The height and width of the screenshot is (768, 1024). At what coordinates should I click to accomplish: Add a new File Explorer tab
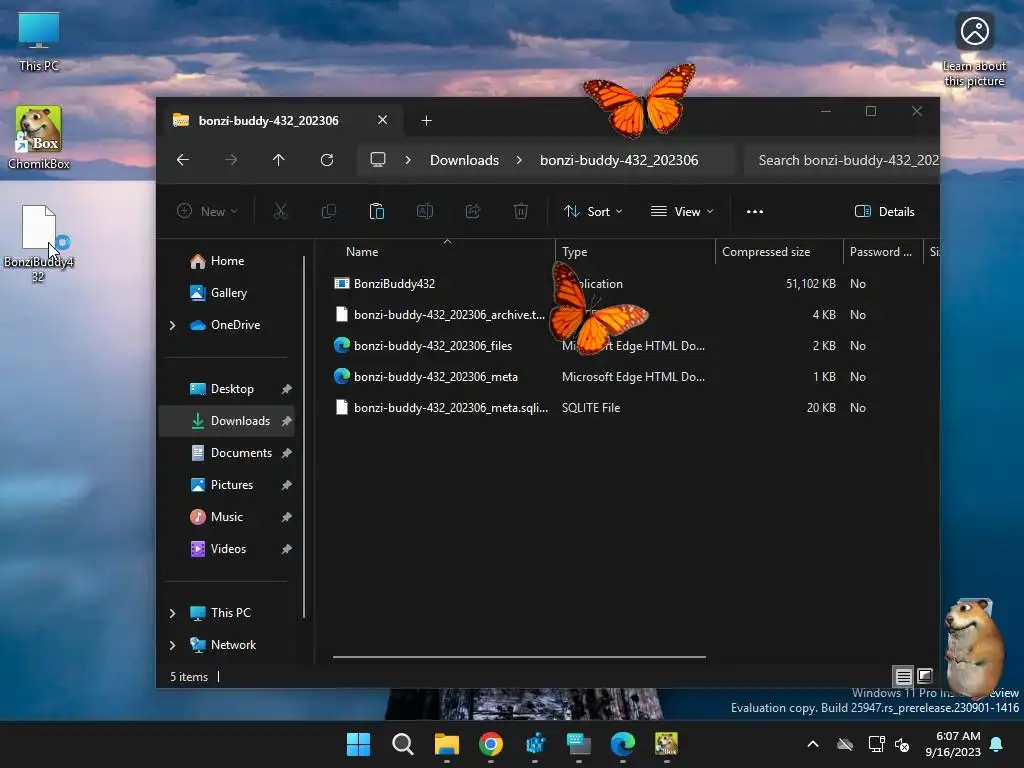click(426, 120)
